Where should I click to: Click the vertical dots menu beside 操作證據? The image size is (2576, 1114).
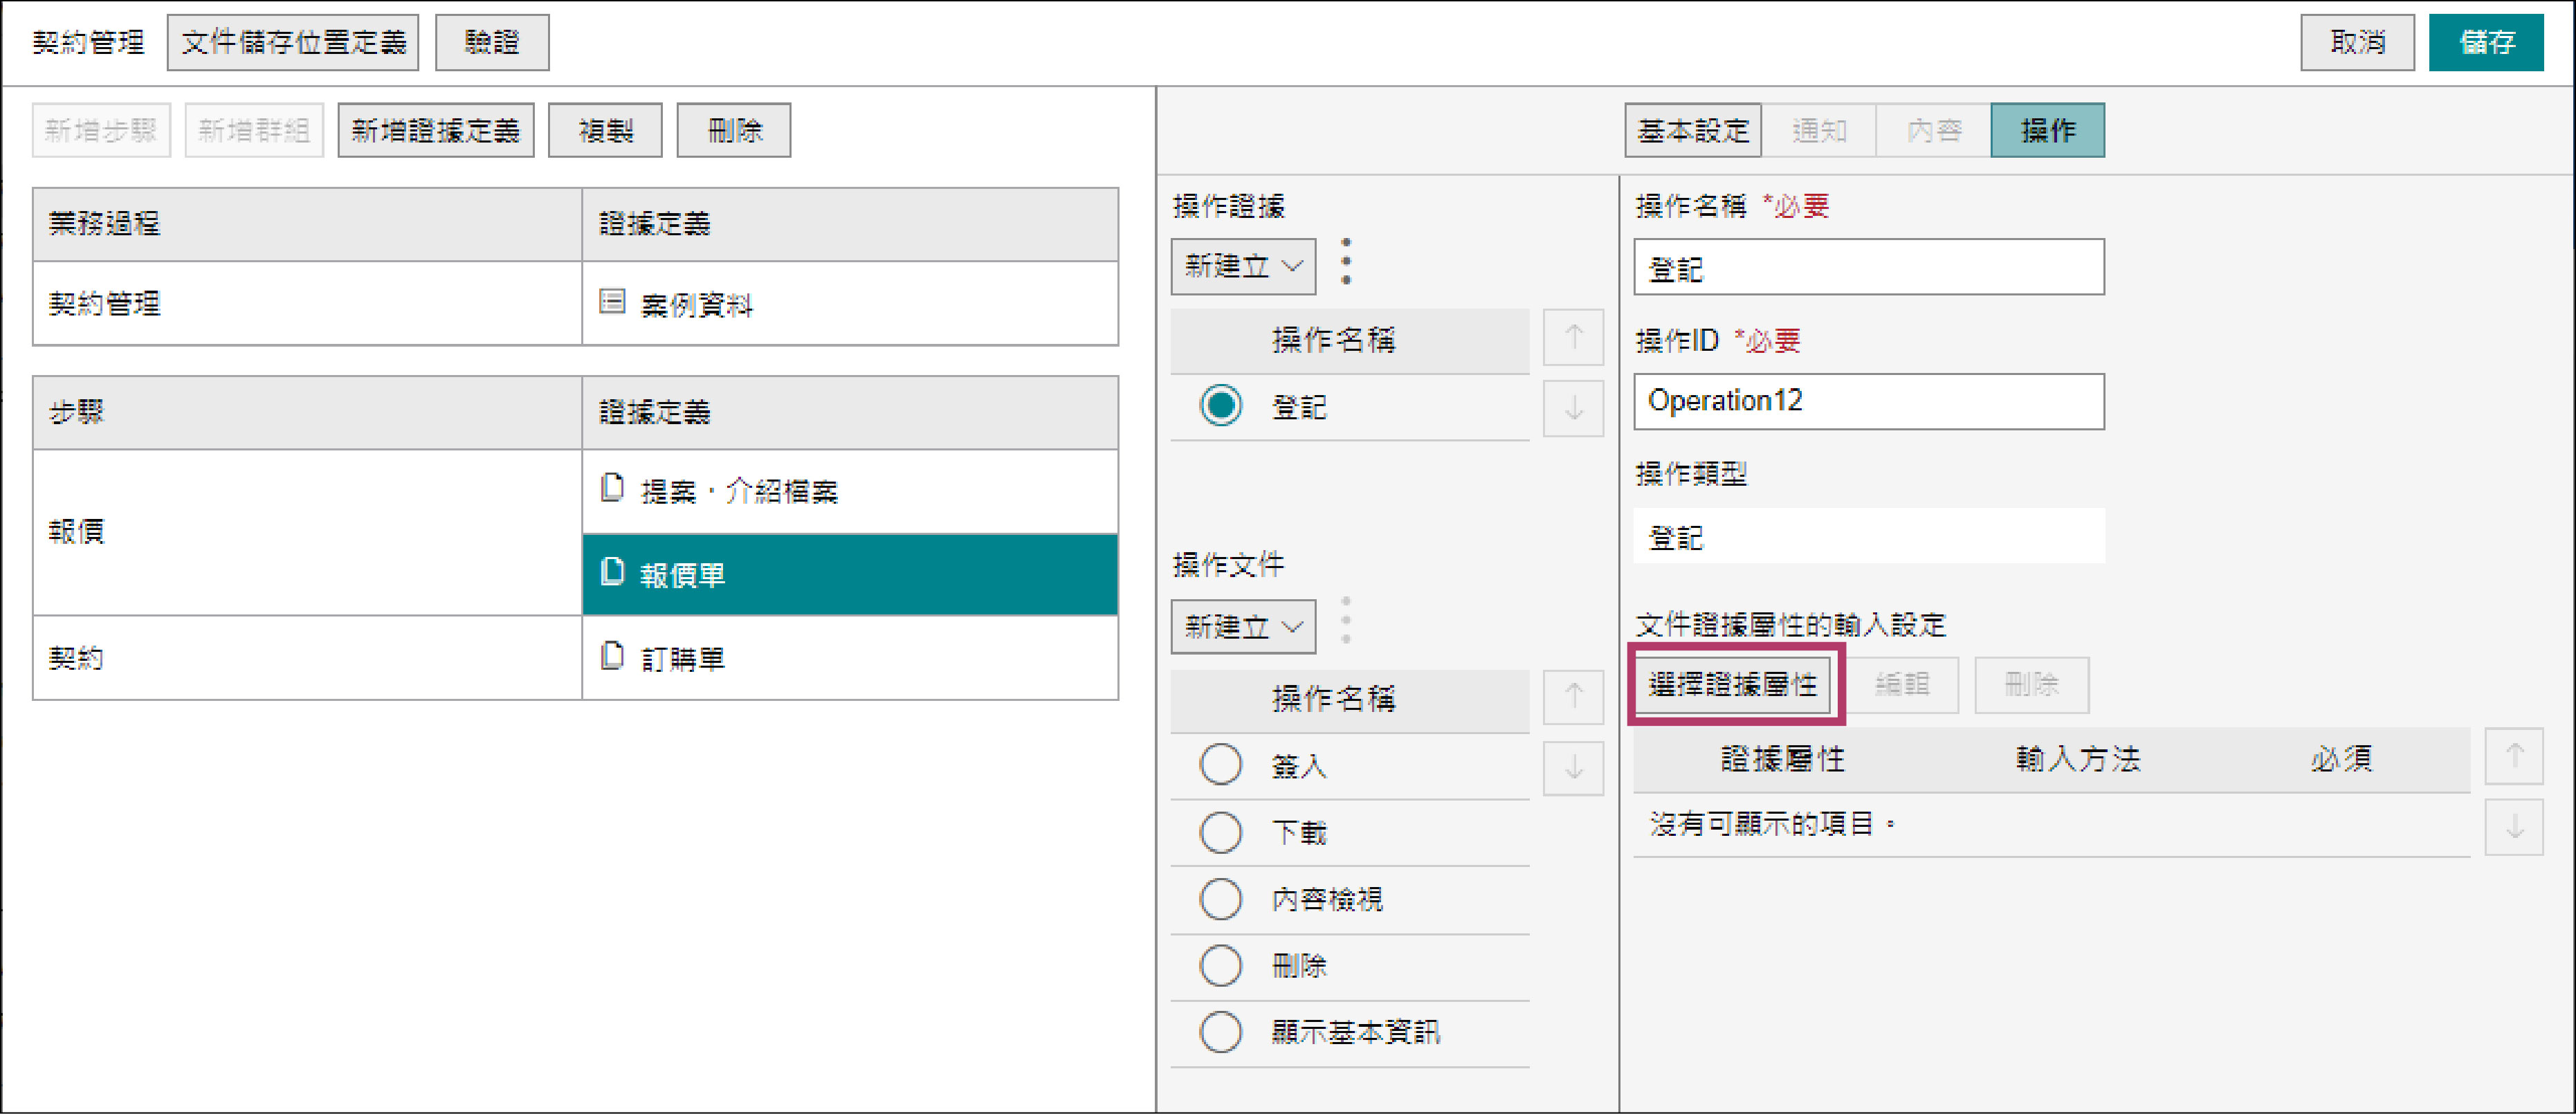(1346, 262)
